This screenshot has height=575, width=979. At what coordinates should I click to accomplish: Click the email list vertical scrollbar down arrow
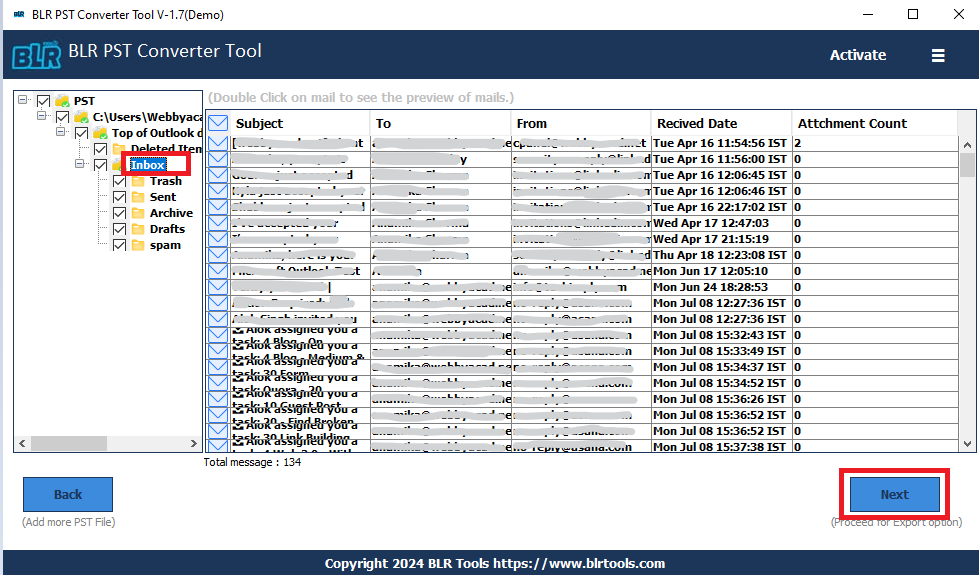pos(967,443)
